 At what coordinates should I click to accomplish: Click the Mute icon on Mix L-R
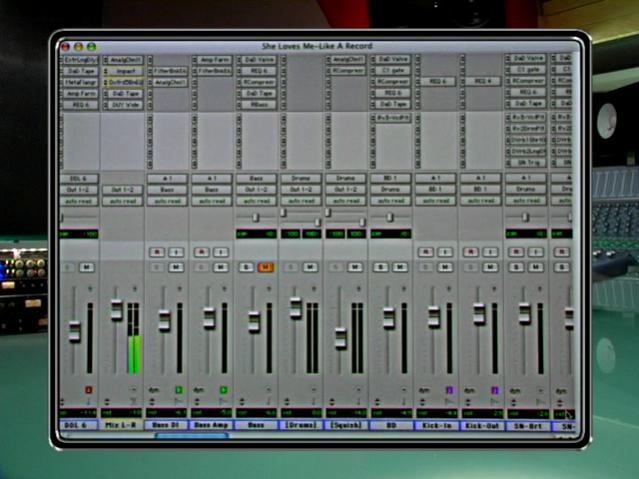pyautogui.click(x=131, y=267)
